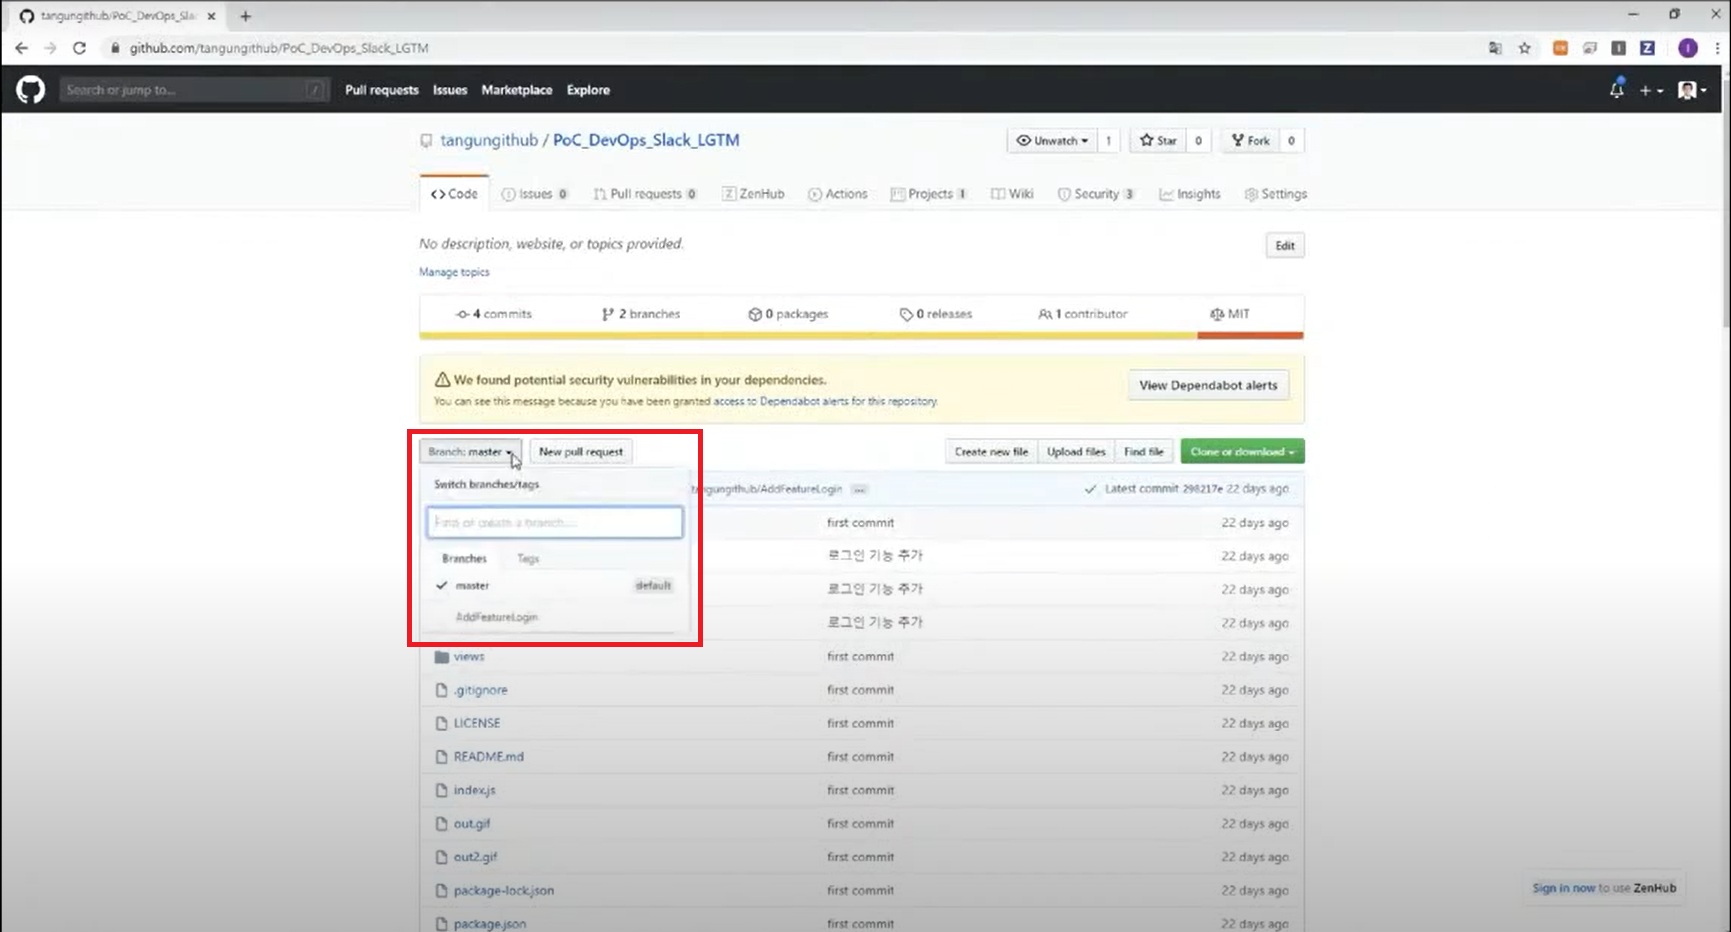Open the .gitignore file
1731x932 pixels.
(x=480, y=690)
